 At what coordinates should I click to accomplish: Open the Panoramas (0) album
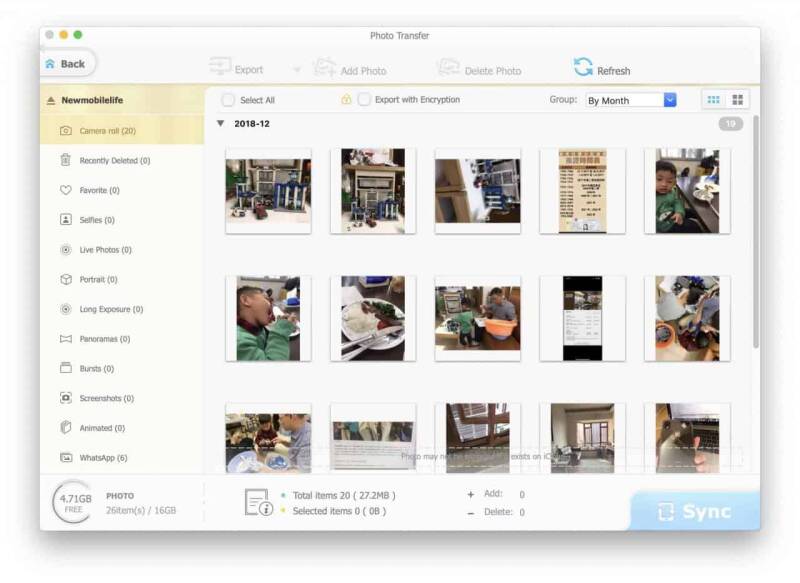(122, 339)
